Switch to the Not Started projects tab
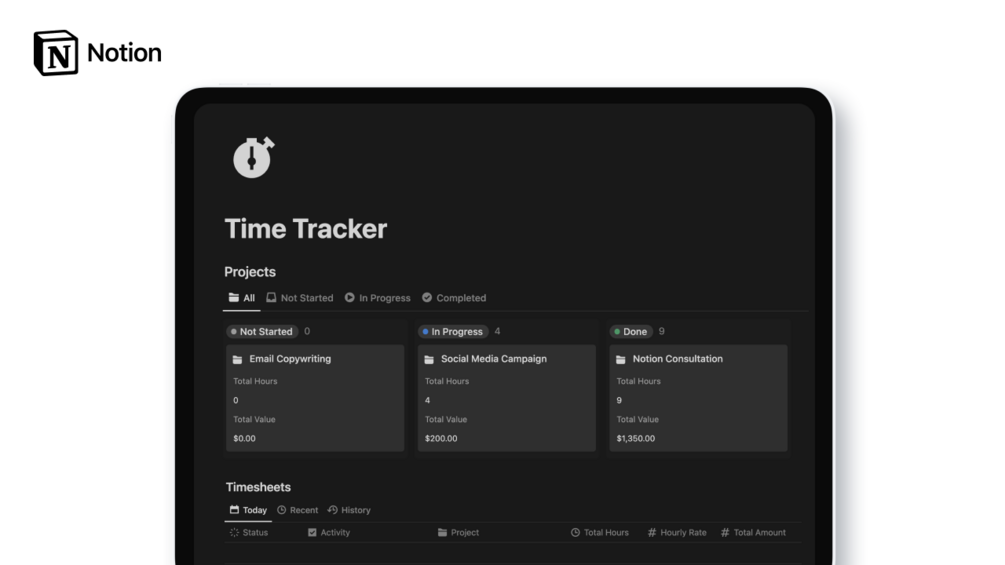 point(300,298)
